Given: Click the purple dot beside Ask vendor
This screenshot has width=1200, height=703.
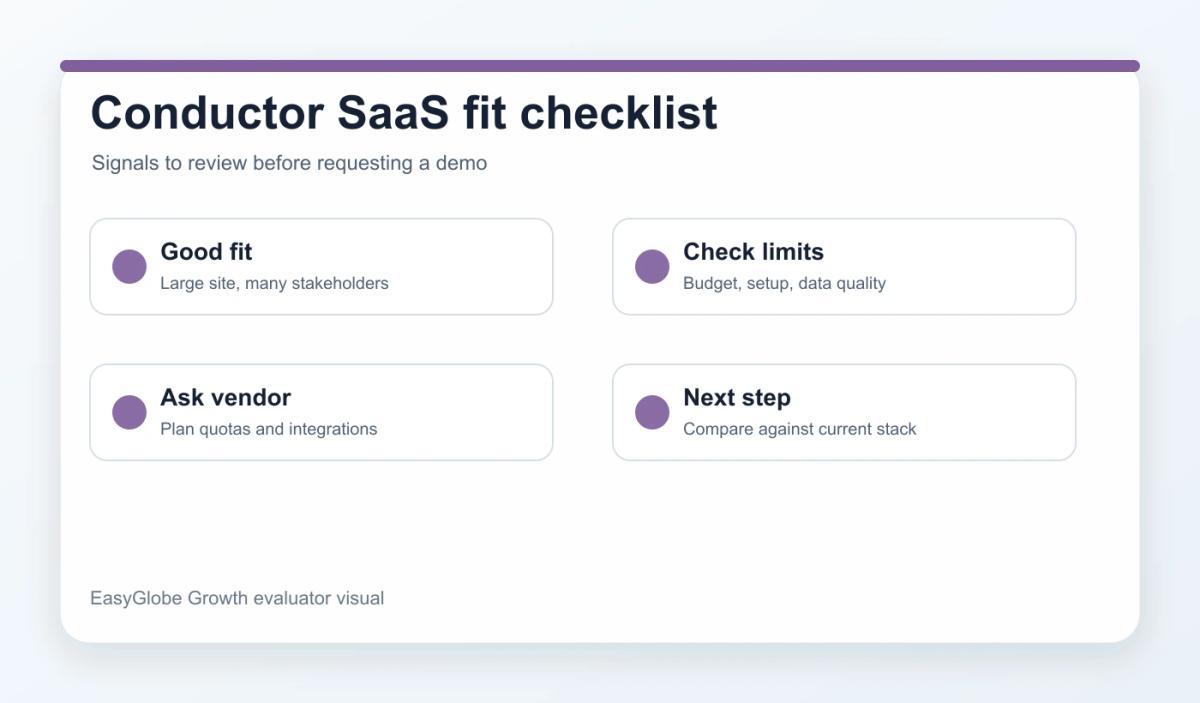Looking at the screenshot, I should point(129,412).
